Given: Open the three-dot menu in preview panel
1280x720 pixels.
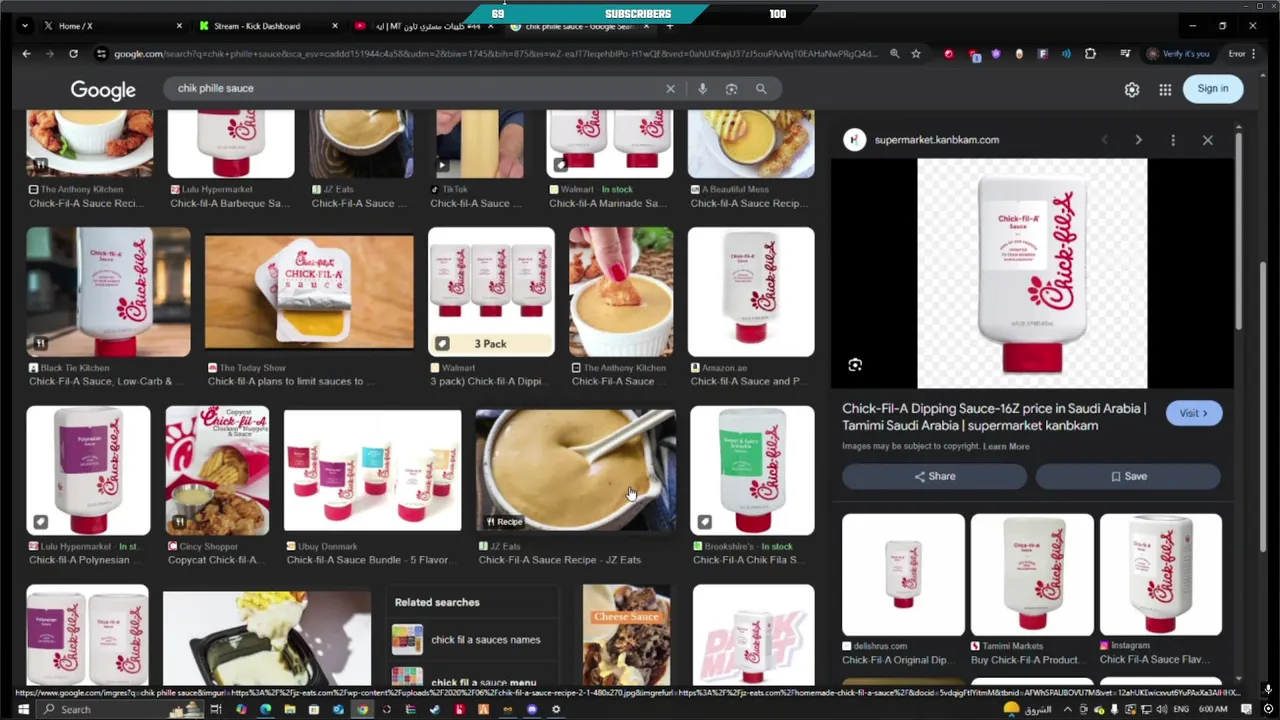Looking at the screenshot, I should (x=1173, y=140).
